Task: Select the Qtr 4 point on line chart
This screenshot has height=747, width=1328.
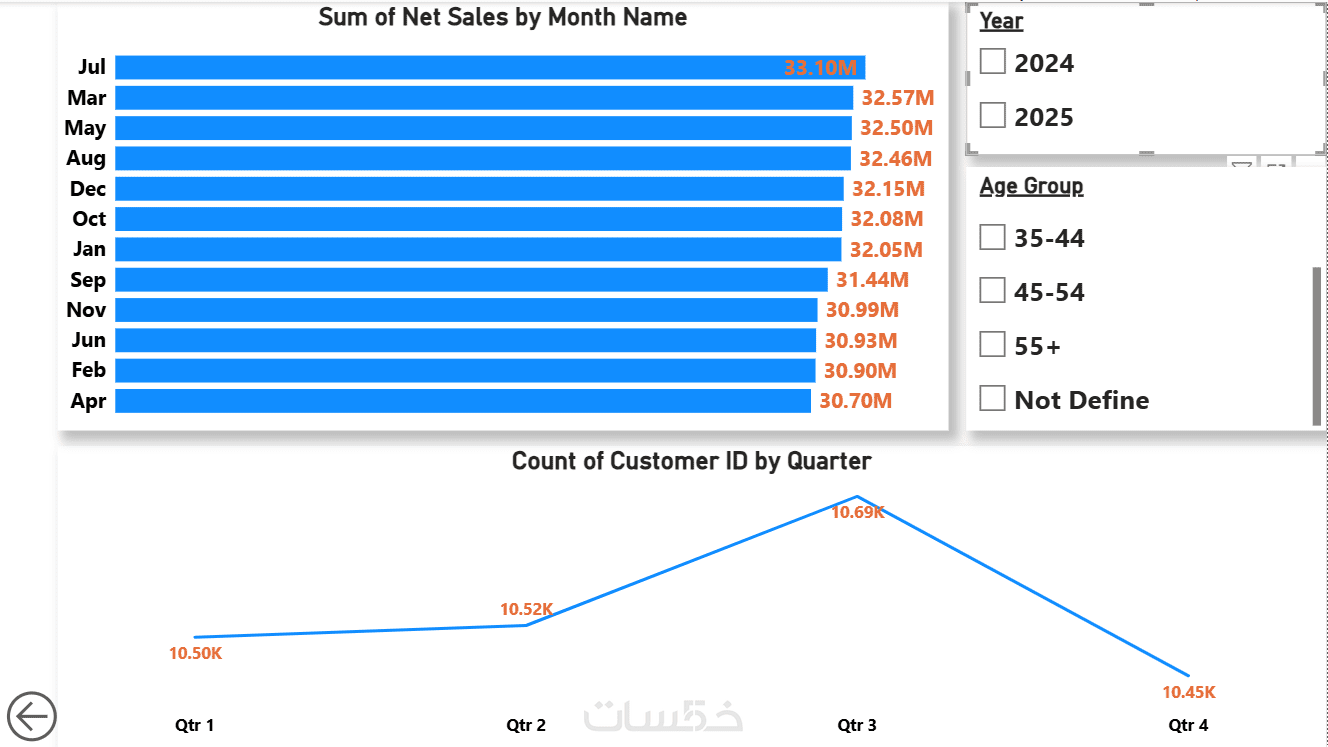Action: click(x=1188, y=676)
